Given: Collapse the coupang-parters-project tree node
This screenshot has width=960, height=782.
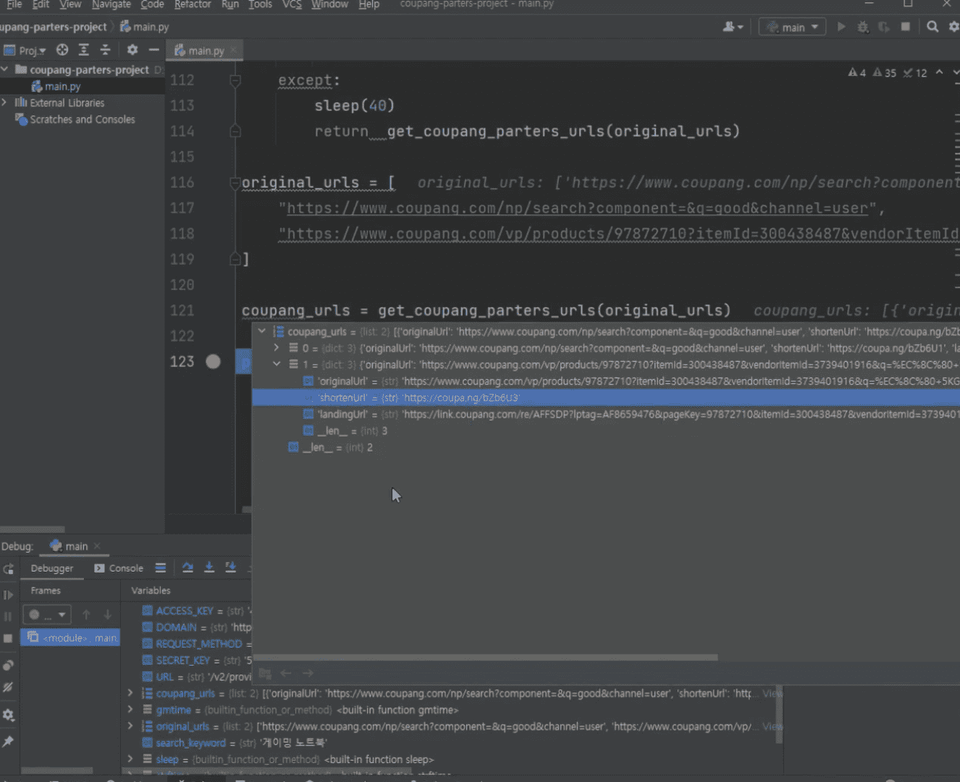Looking at the screenshot, I should pos(5,69).
